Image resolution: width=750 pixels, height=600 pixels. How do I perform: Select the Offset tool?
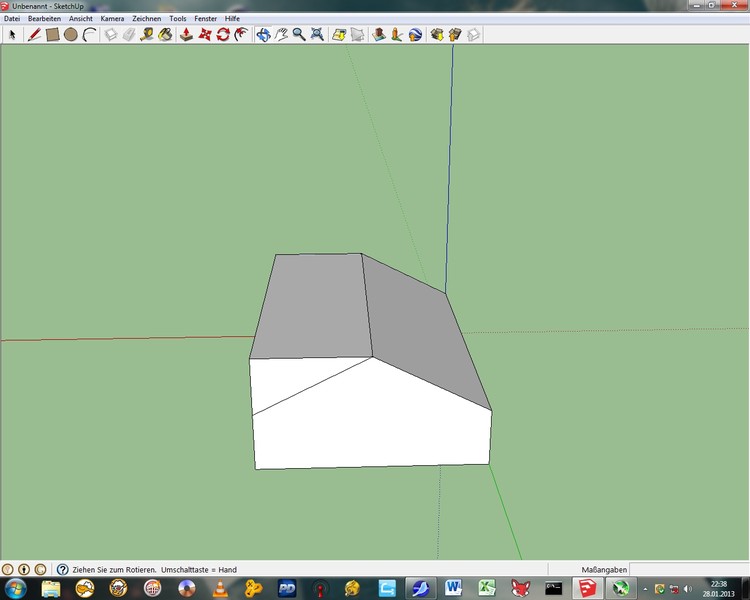pyautogui.click(x=241, y=34)
